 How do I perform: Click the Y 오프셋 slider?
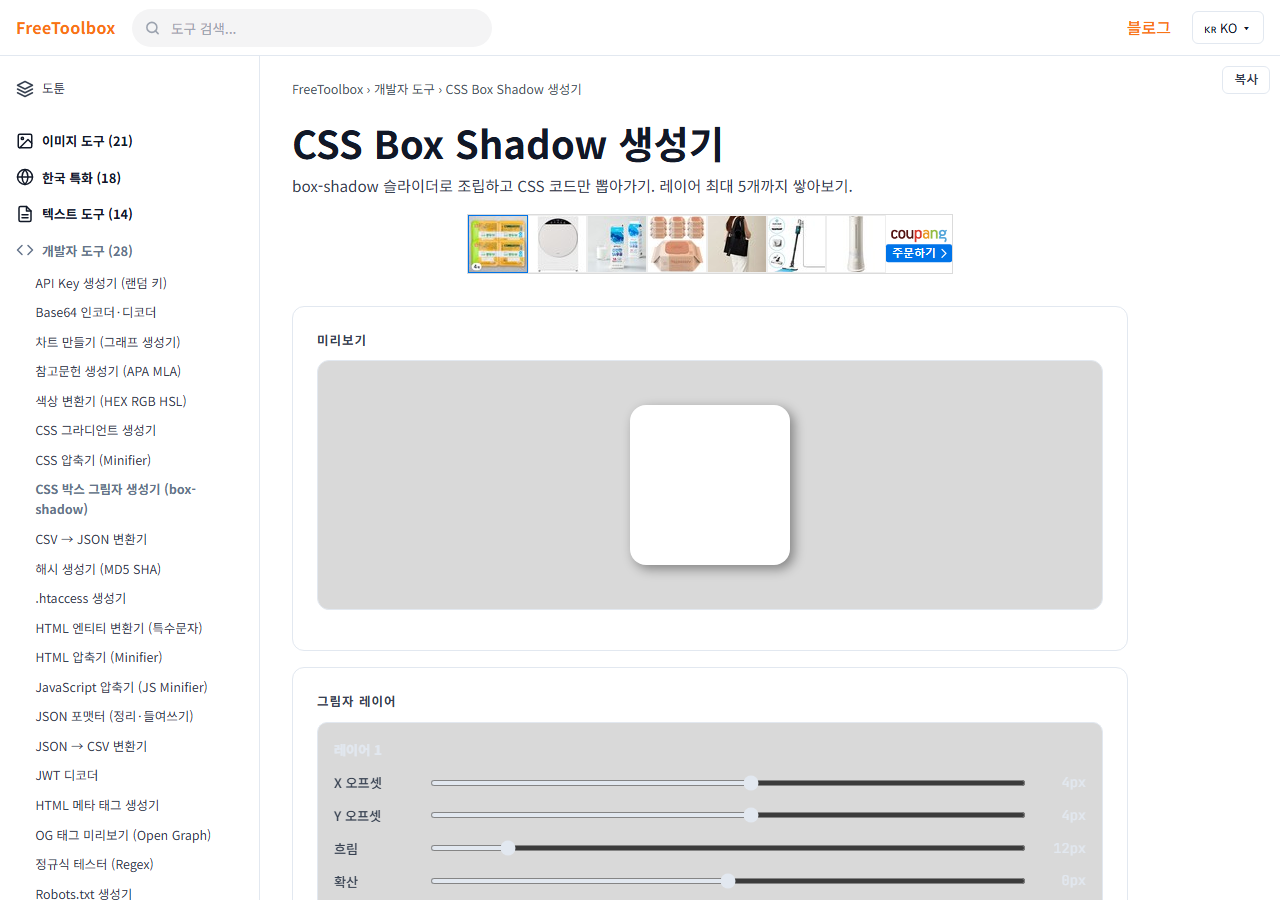(728, 816)
